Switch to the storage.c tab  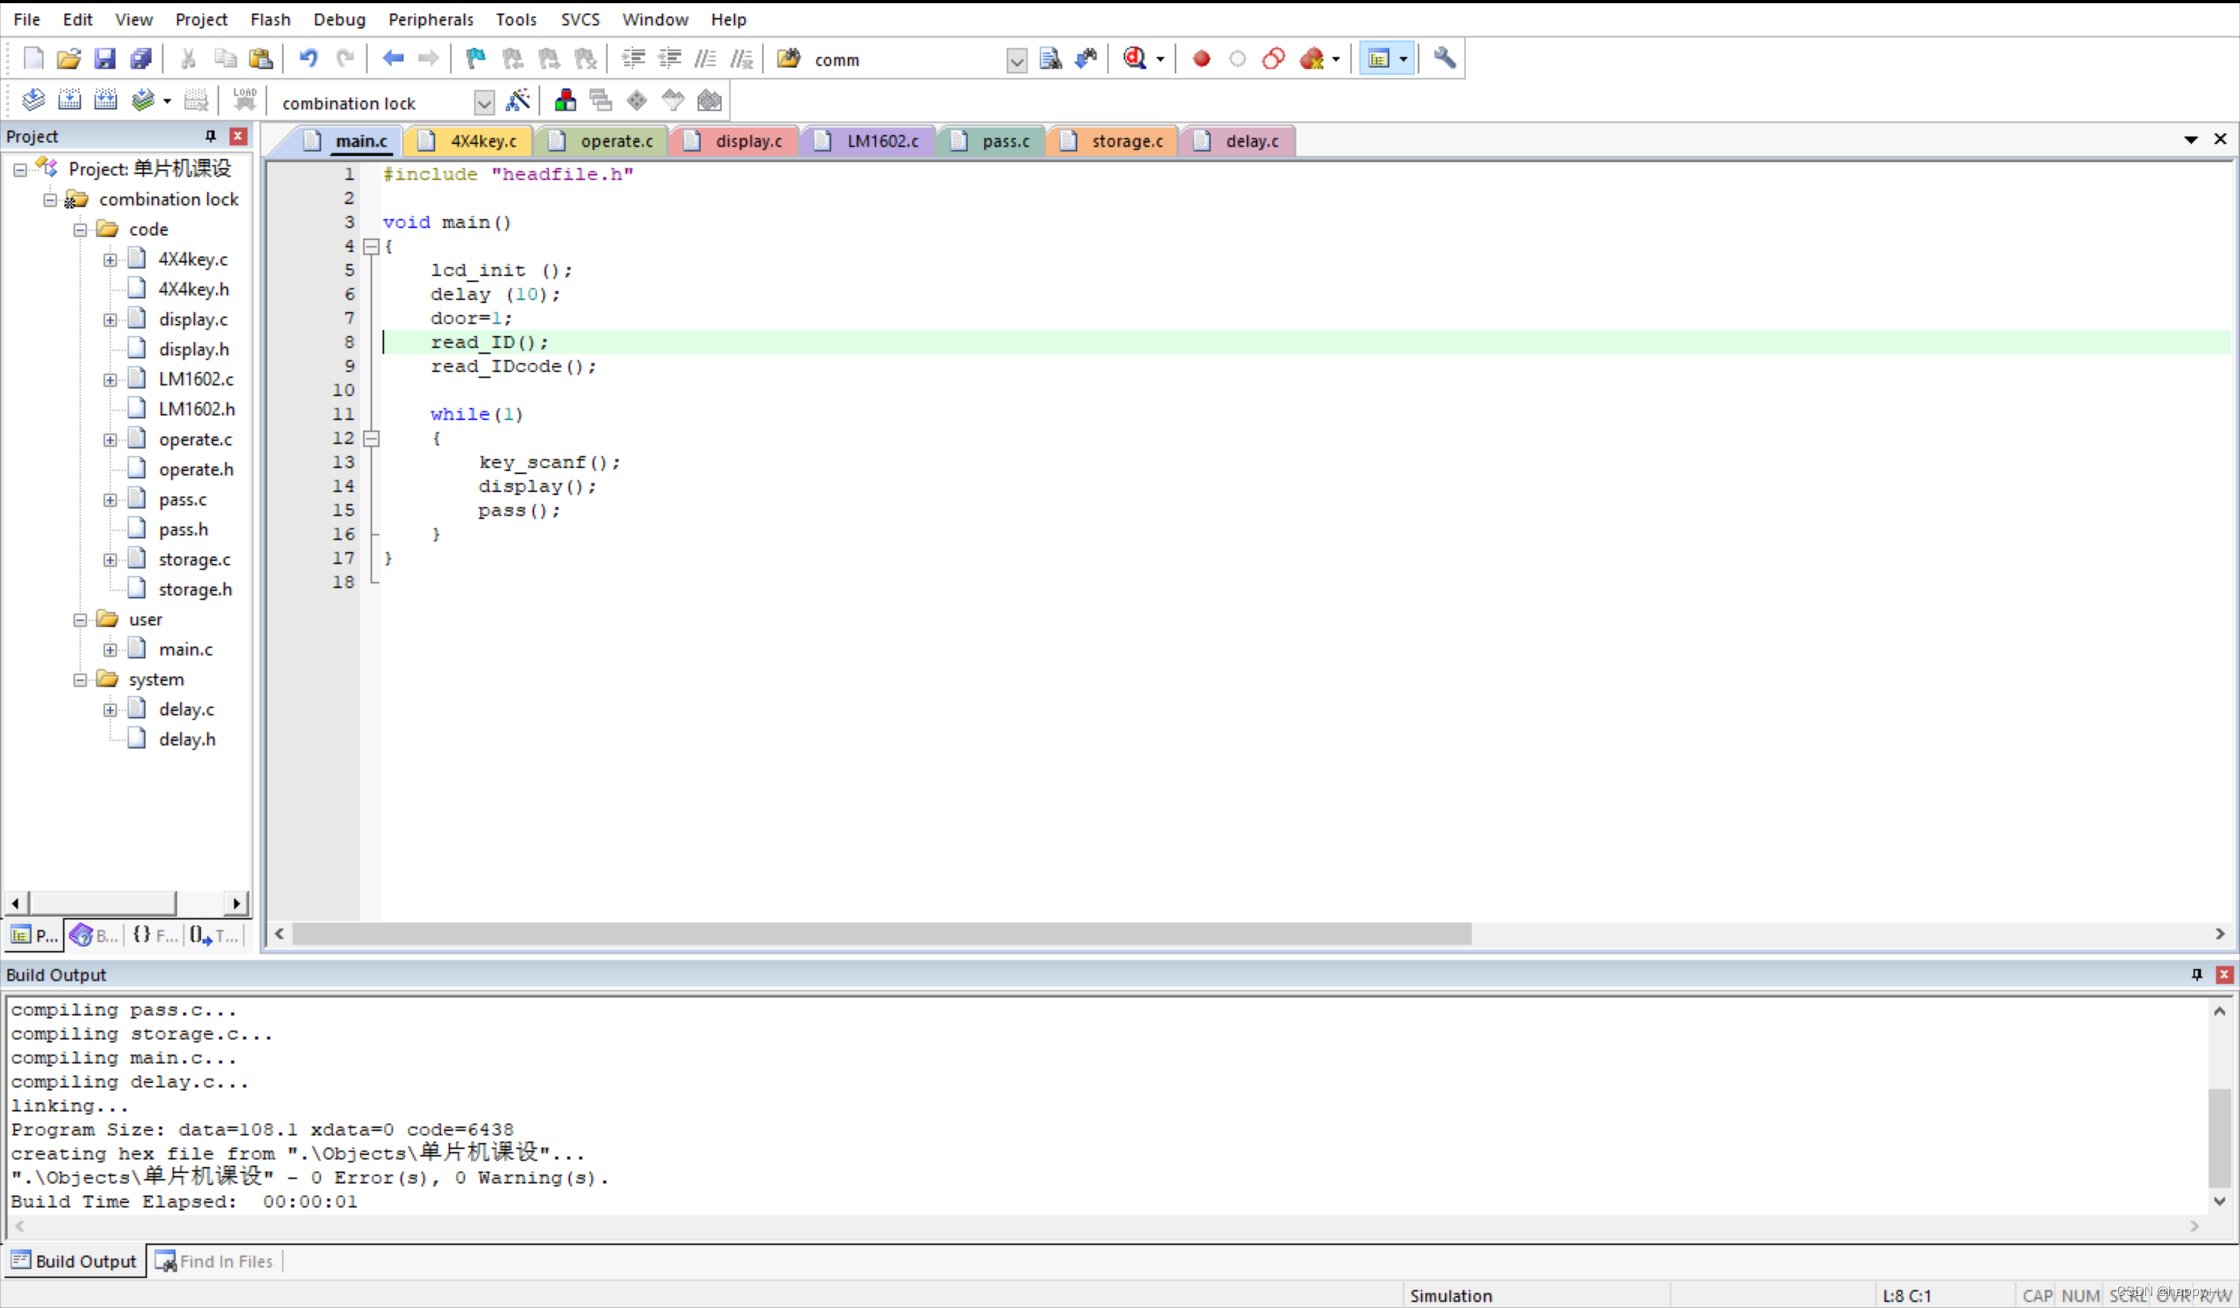(1126, 141)
